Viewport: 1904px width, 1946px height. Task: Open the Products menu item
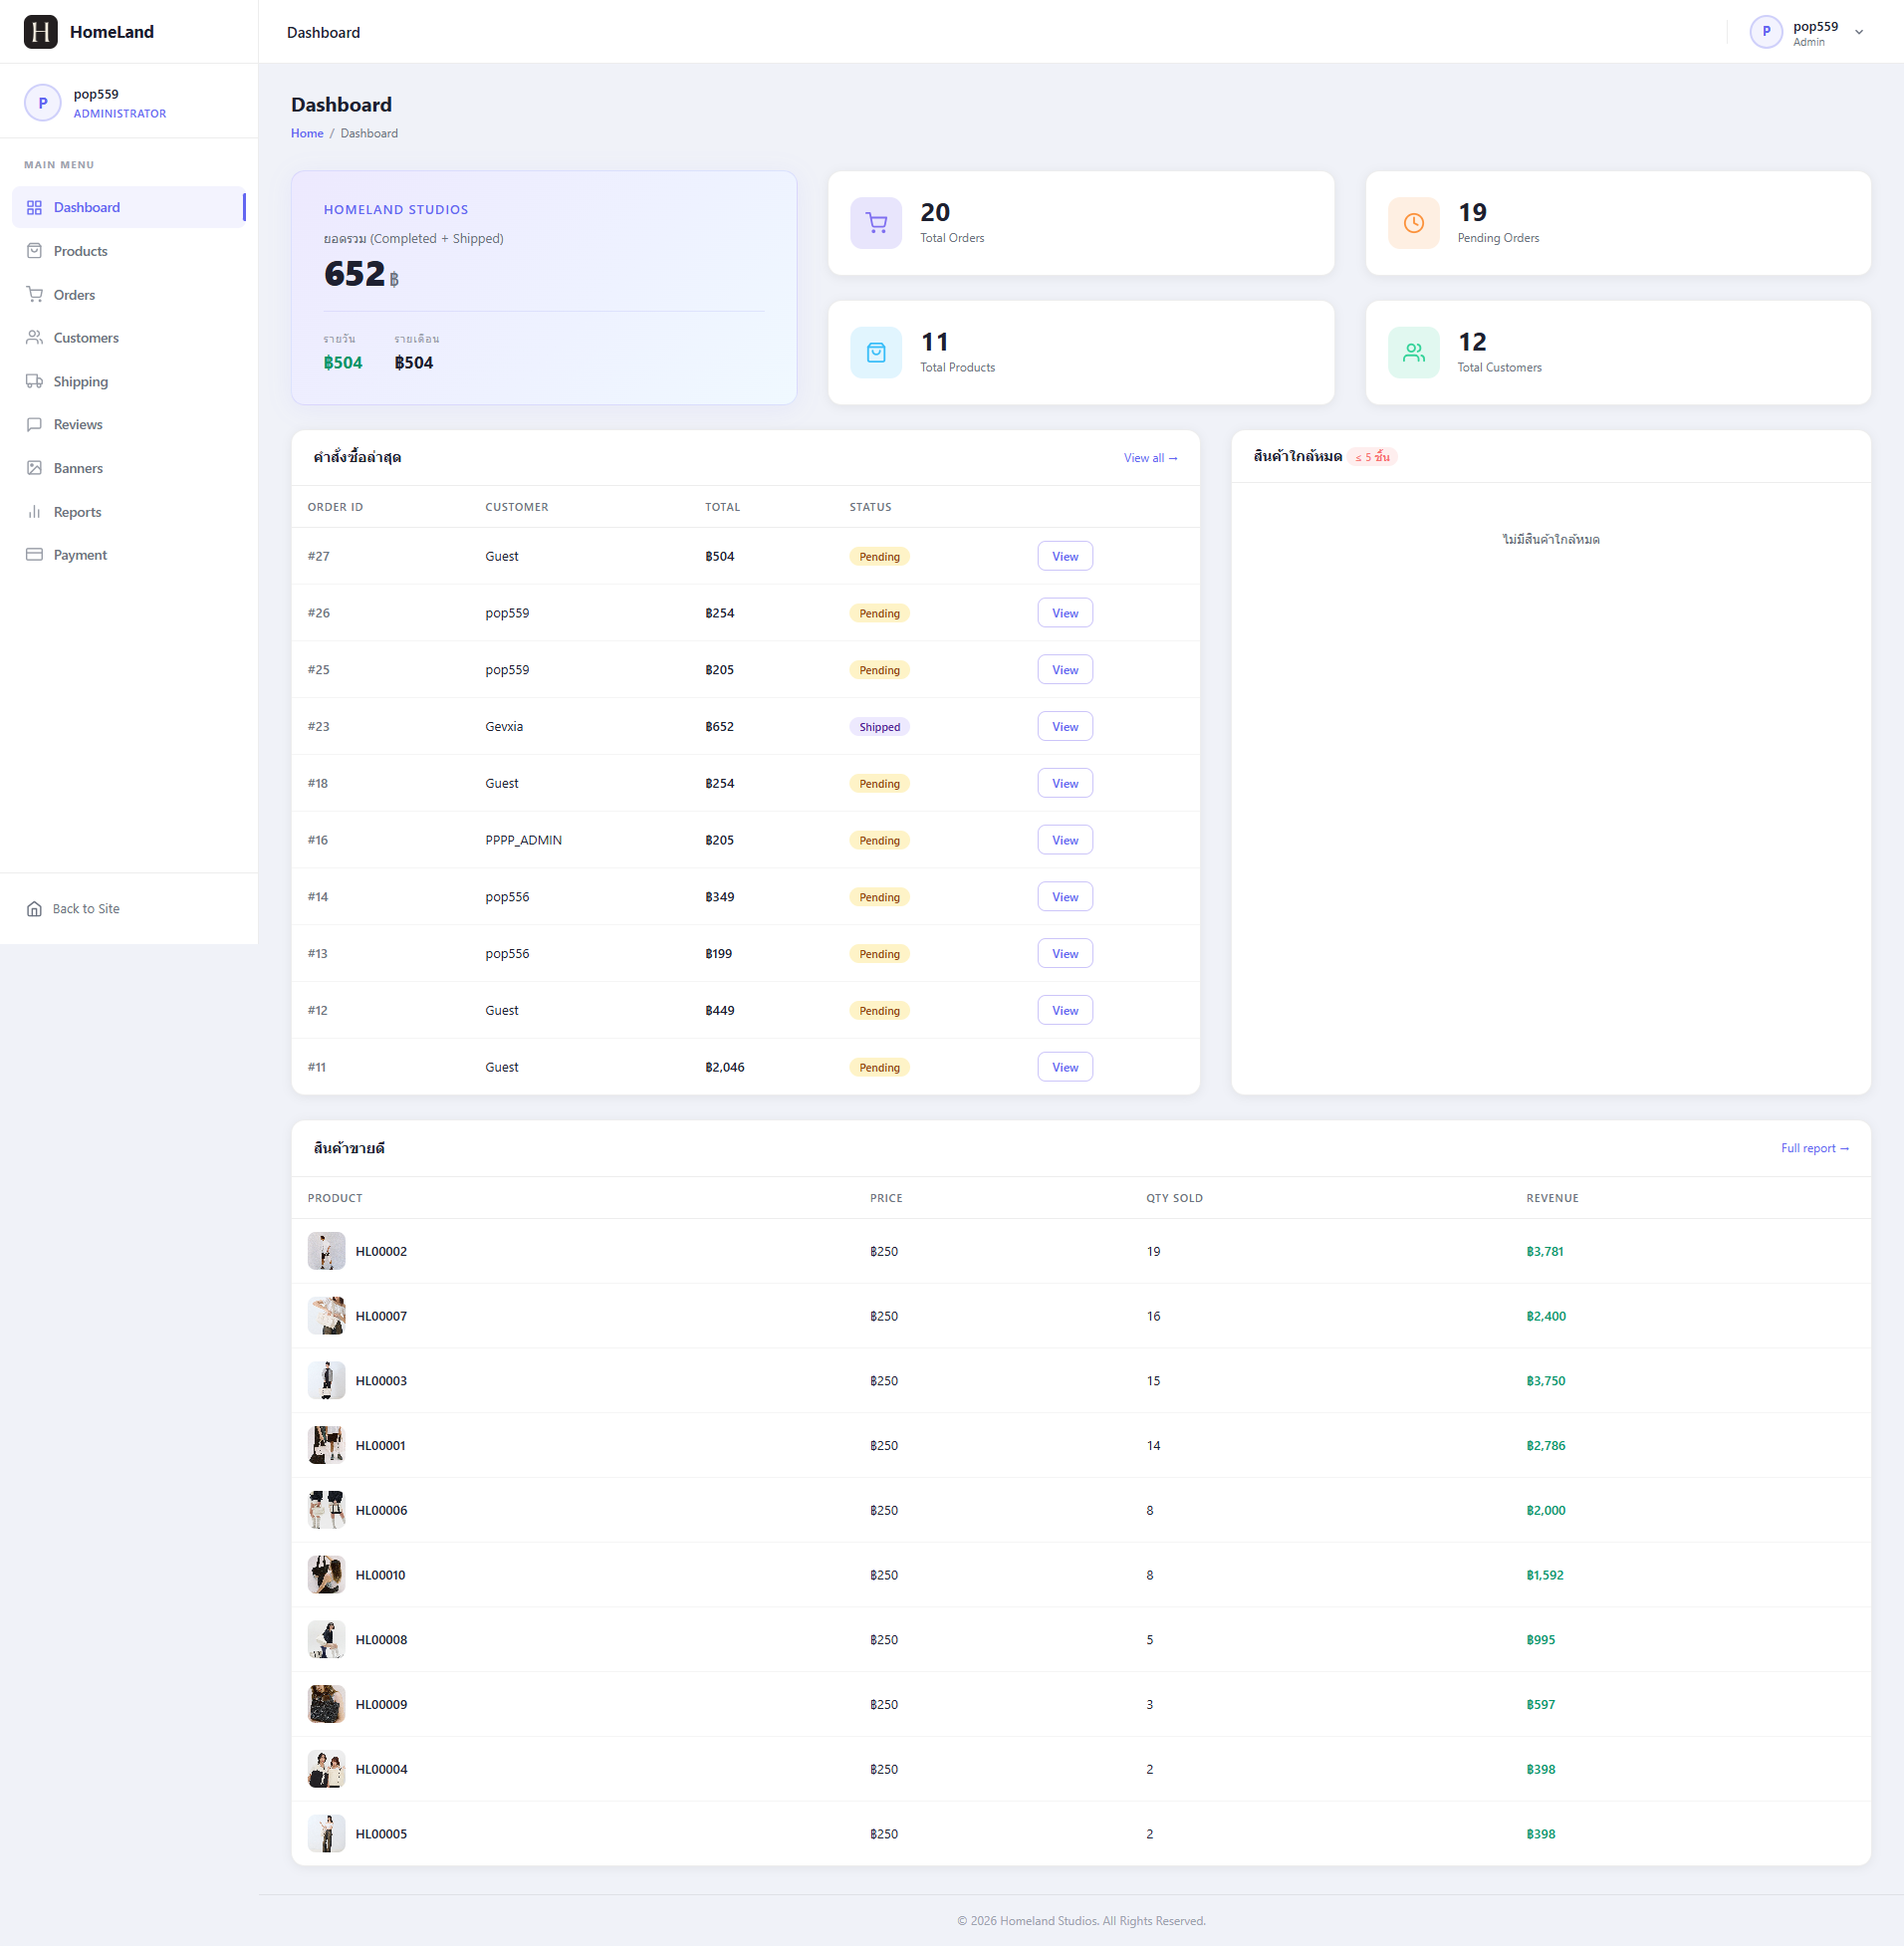click(129, 251)
